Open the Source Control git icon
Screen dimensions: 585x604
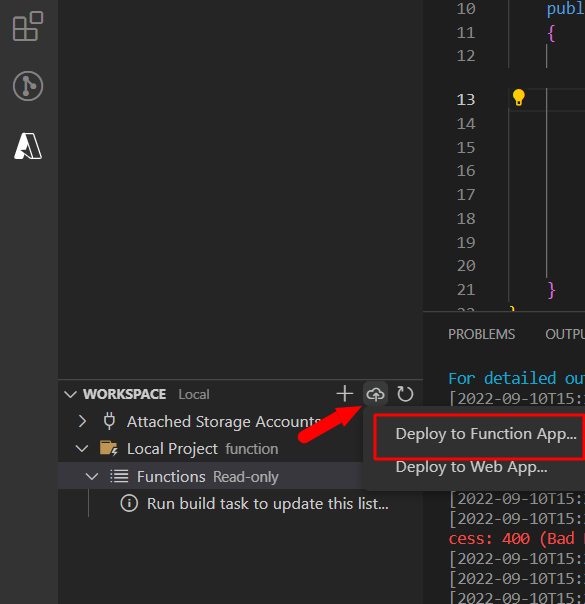(28, 86)
